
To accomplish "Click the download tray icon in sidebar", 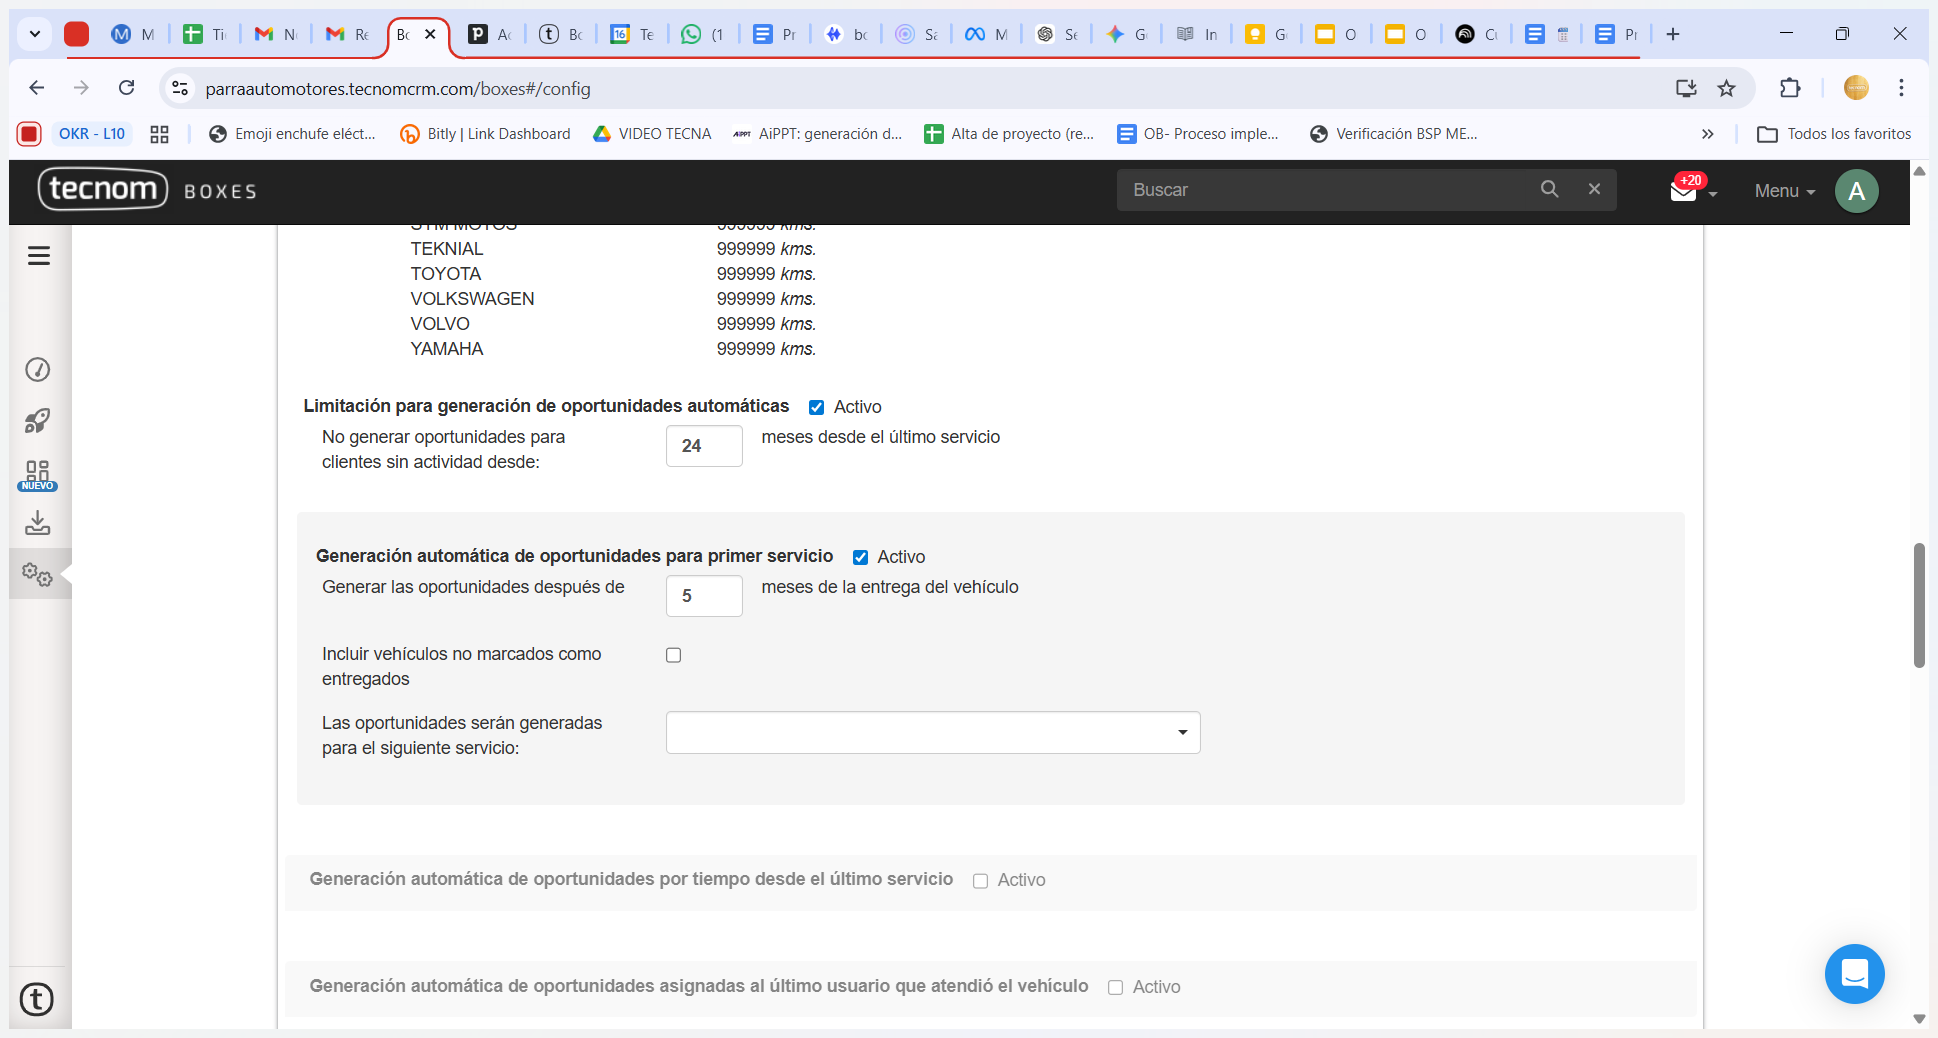I will tap(37, 523).
